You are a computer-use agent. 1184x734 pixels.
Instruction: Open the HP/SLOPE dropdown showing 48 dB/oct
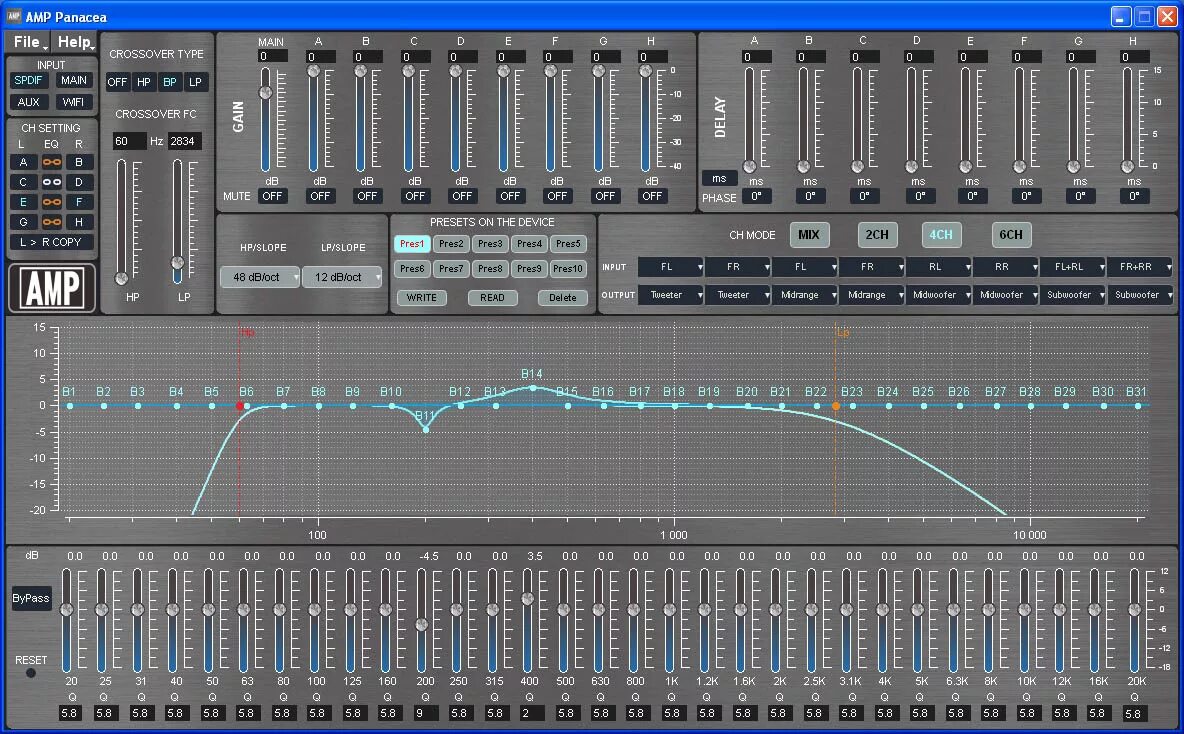click(259, 277)
